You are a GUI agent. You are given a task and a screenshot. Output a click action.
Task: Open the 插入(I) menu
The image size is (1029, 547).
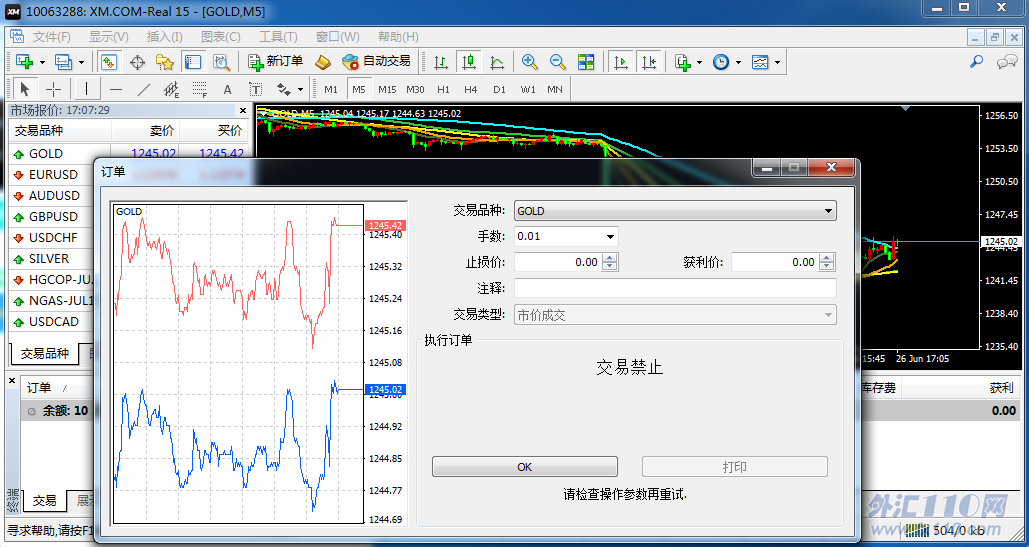coord(165,37)
